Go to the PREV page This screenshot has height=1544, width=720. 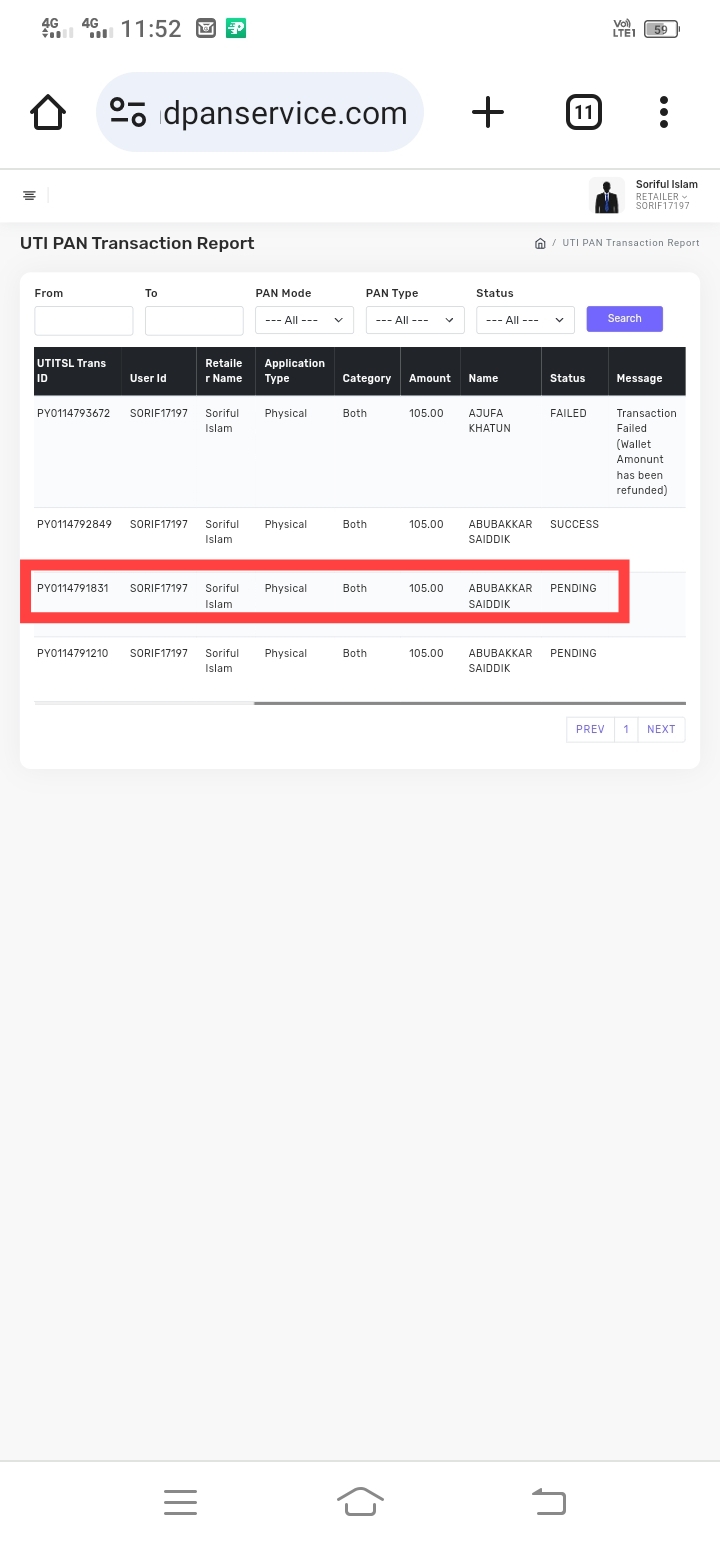(x=590, y=729)
